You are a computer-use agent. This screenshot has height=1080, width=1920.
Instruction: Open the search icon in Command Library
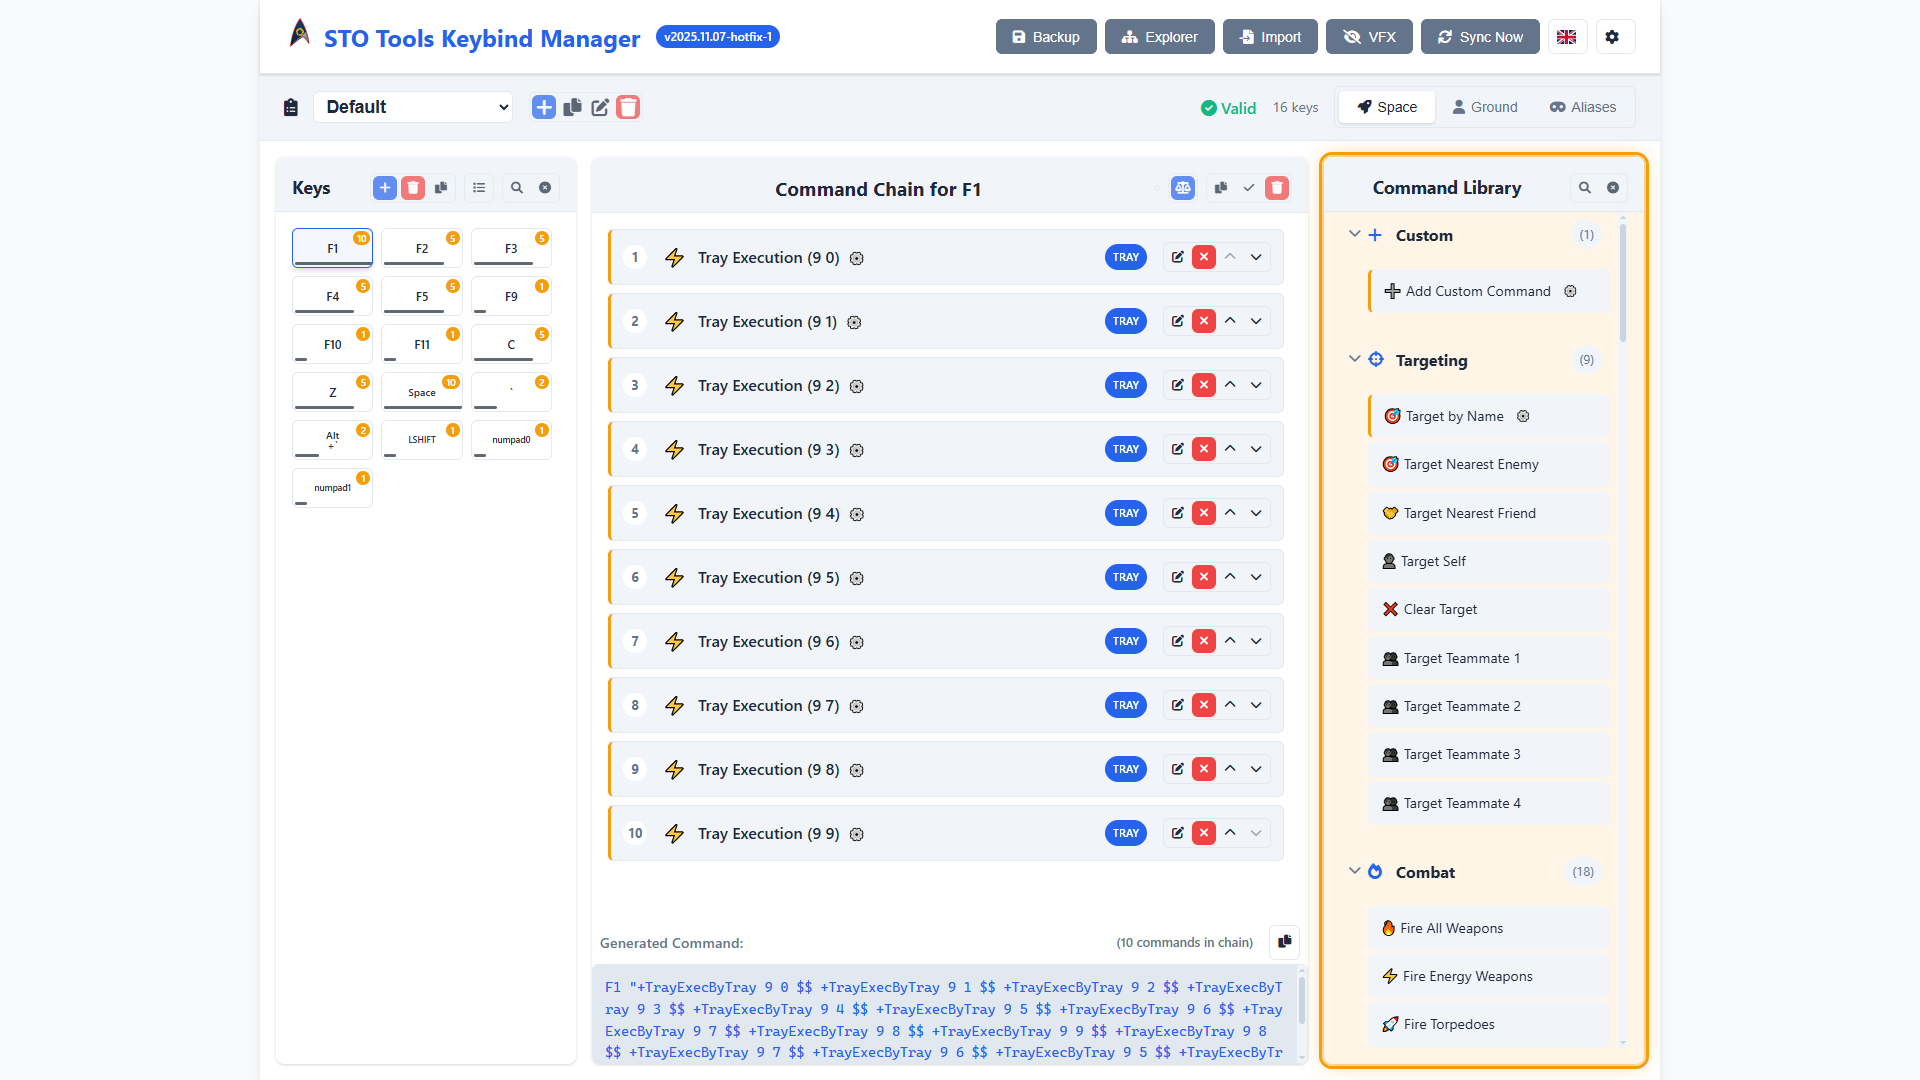(1585, 188)
